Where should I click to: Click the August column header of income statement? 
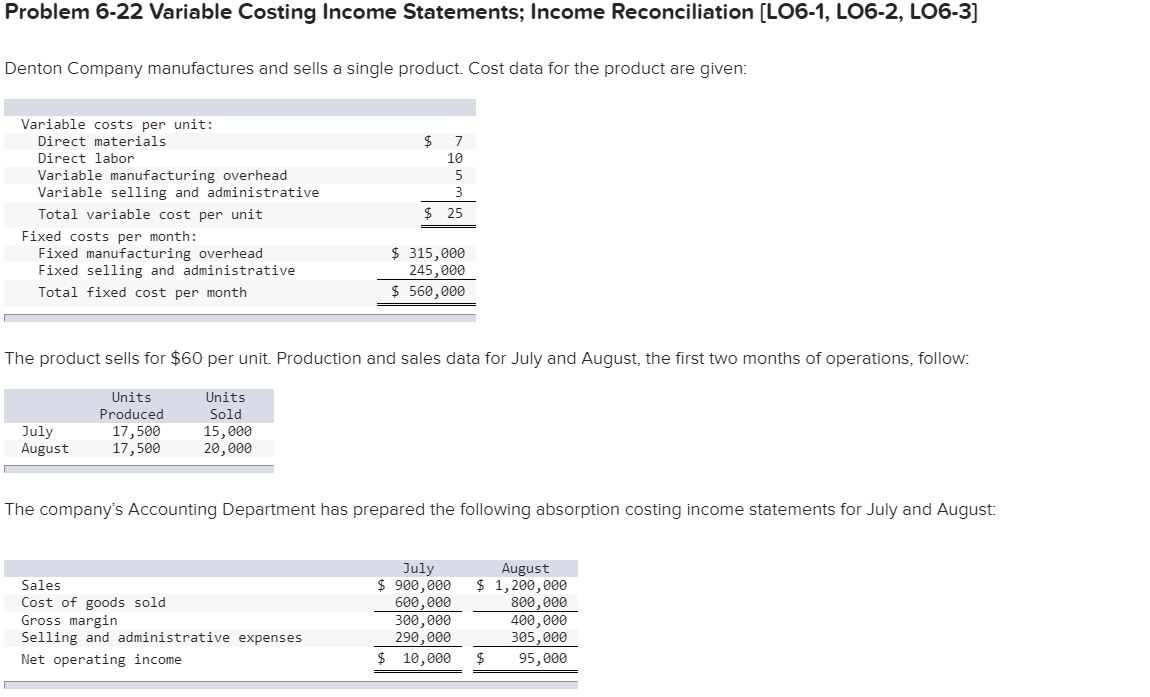(x=524, y=568)
